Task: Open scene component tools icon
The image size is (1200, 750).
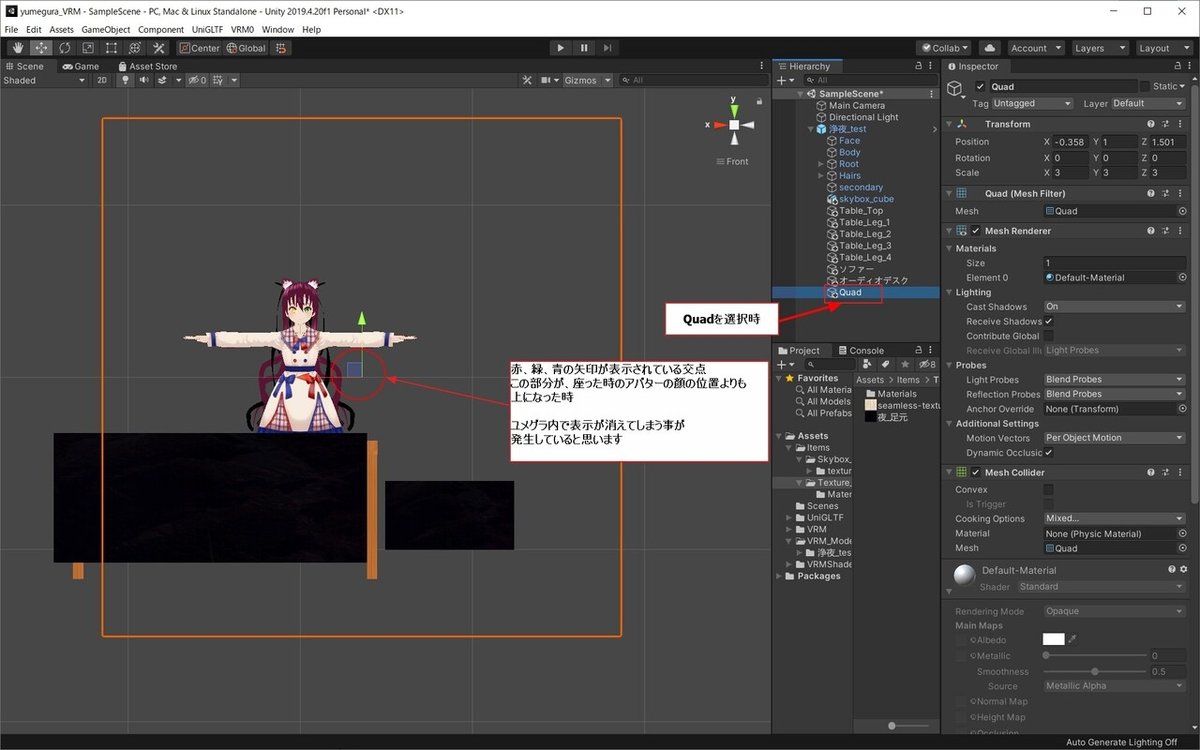Action: click(x=527, y=80)
